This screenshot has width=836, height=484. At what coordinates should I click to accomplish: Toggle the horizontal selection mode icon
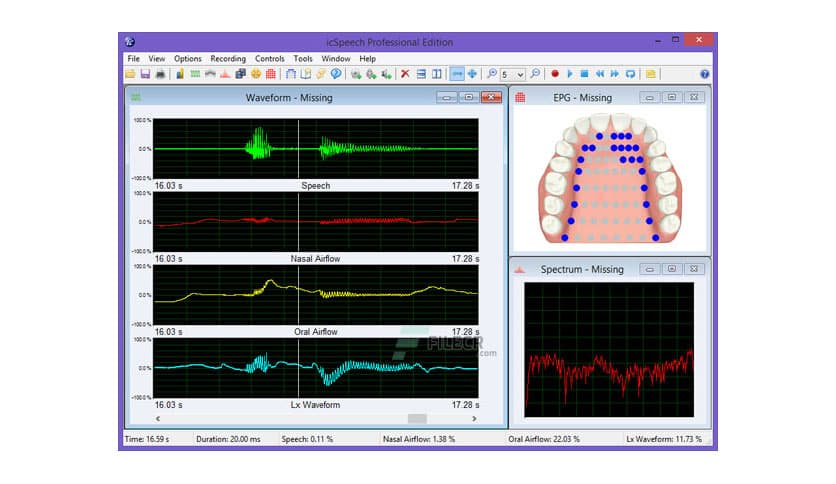457,74
